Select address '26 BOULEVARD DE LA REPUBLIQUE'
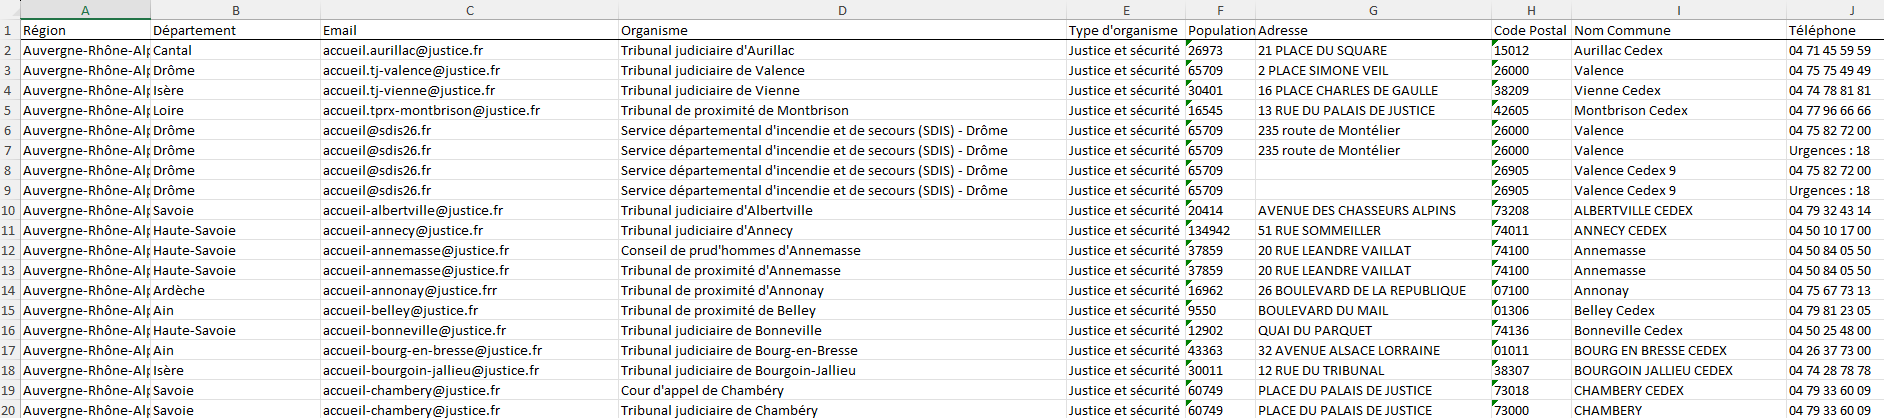The width and height of the screenshot is (1884, 418). point(1373,290)
